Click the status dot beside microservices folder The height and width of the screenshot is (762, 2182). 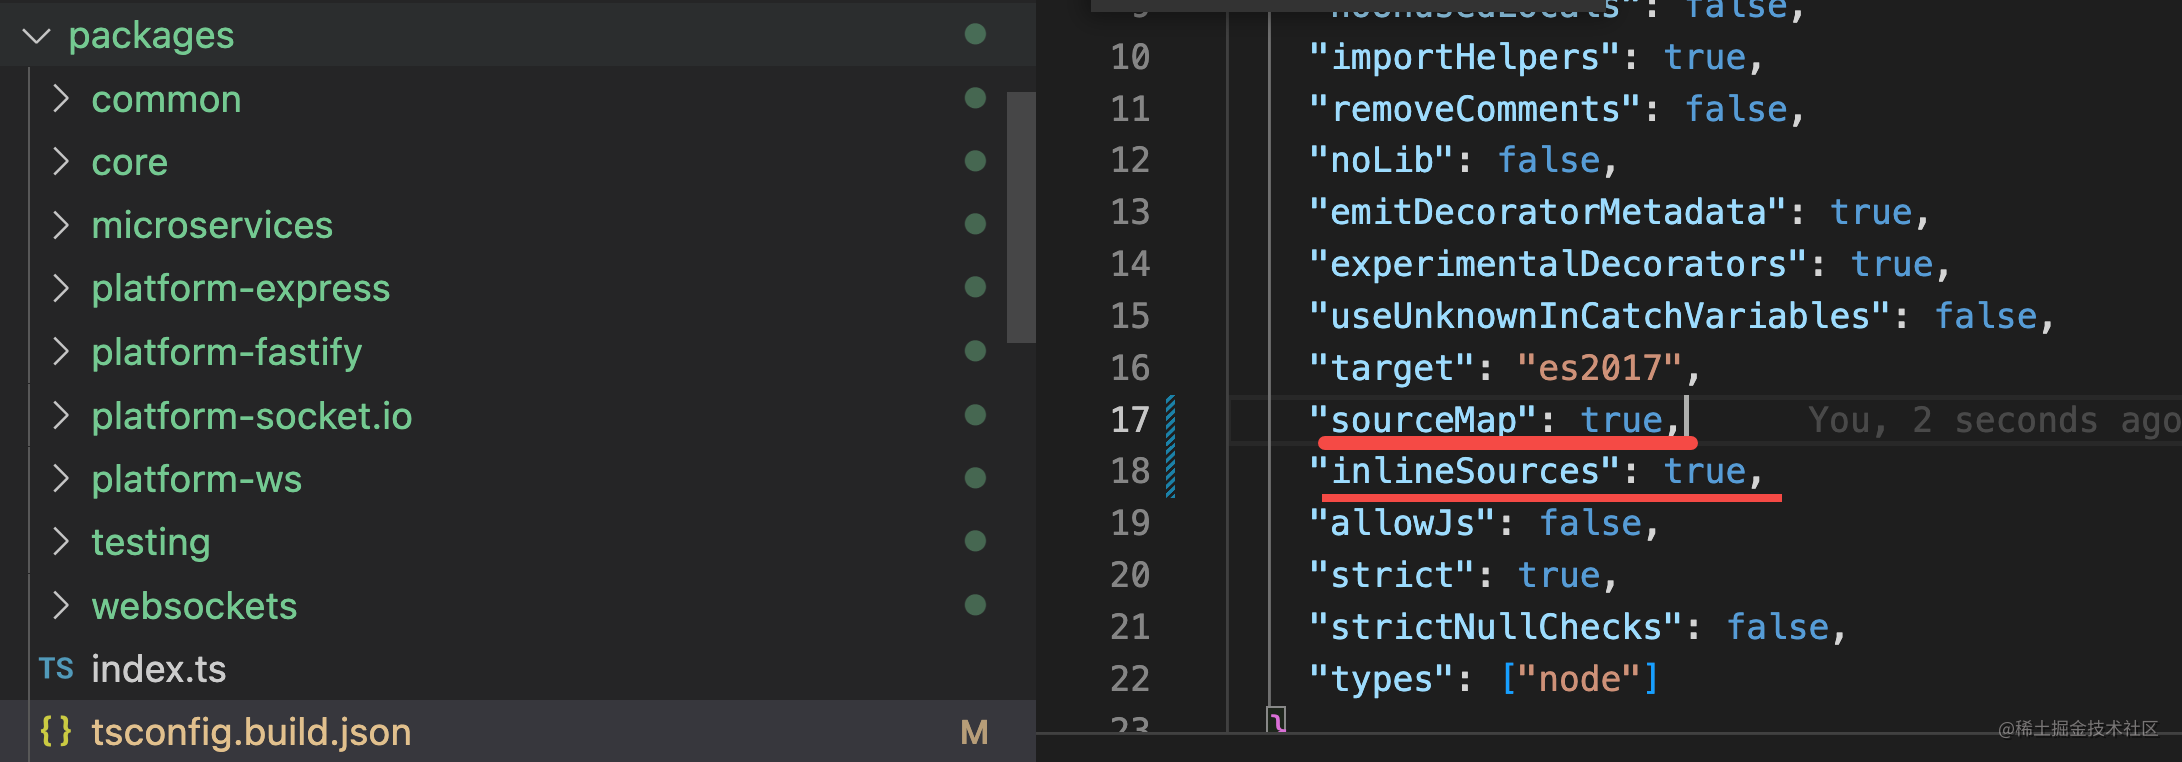(975, 224)
